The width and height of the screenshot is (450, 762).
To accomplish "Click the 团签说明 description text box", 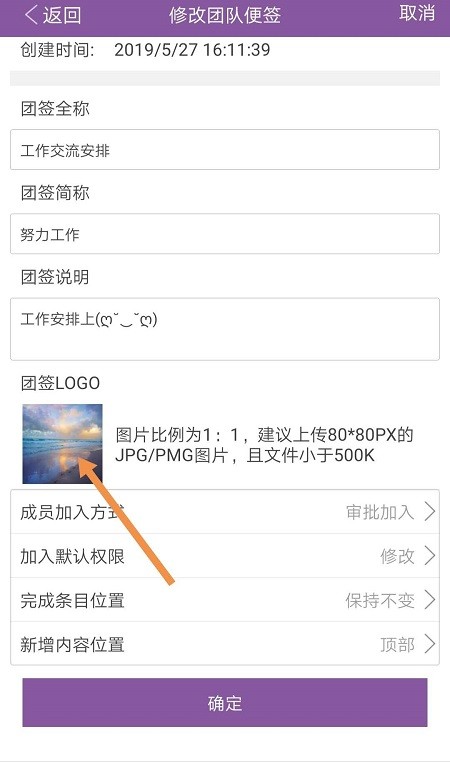I will (x=225, y=329).
